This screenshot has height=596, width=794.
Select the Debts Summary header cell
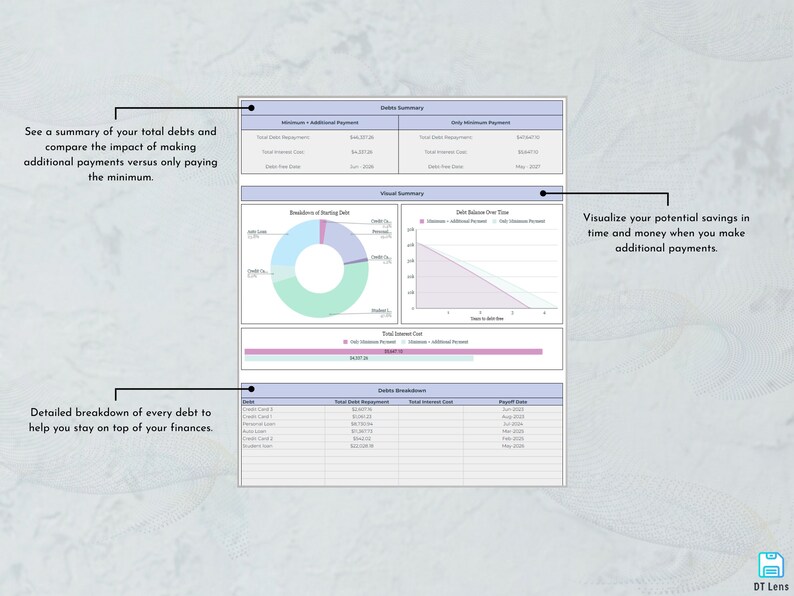pos(402,108)
